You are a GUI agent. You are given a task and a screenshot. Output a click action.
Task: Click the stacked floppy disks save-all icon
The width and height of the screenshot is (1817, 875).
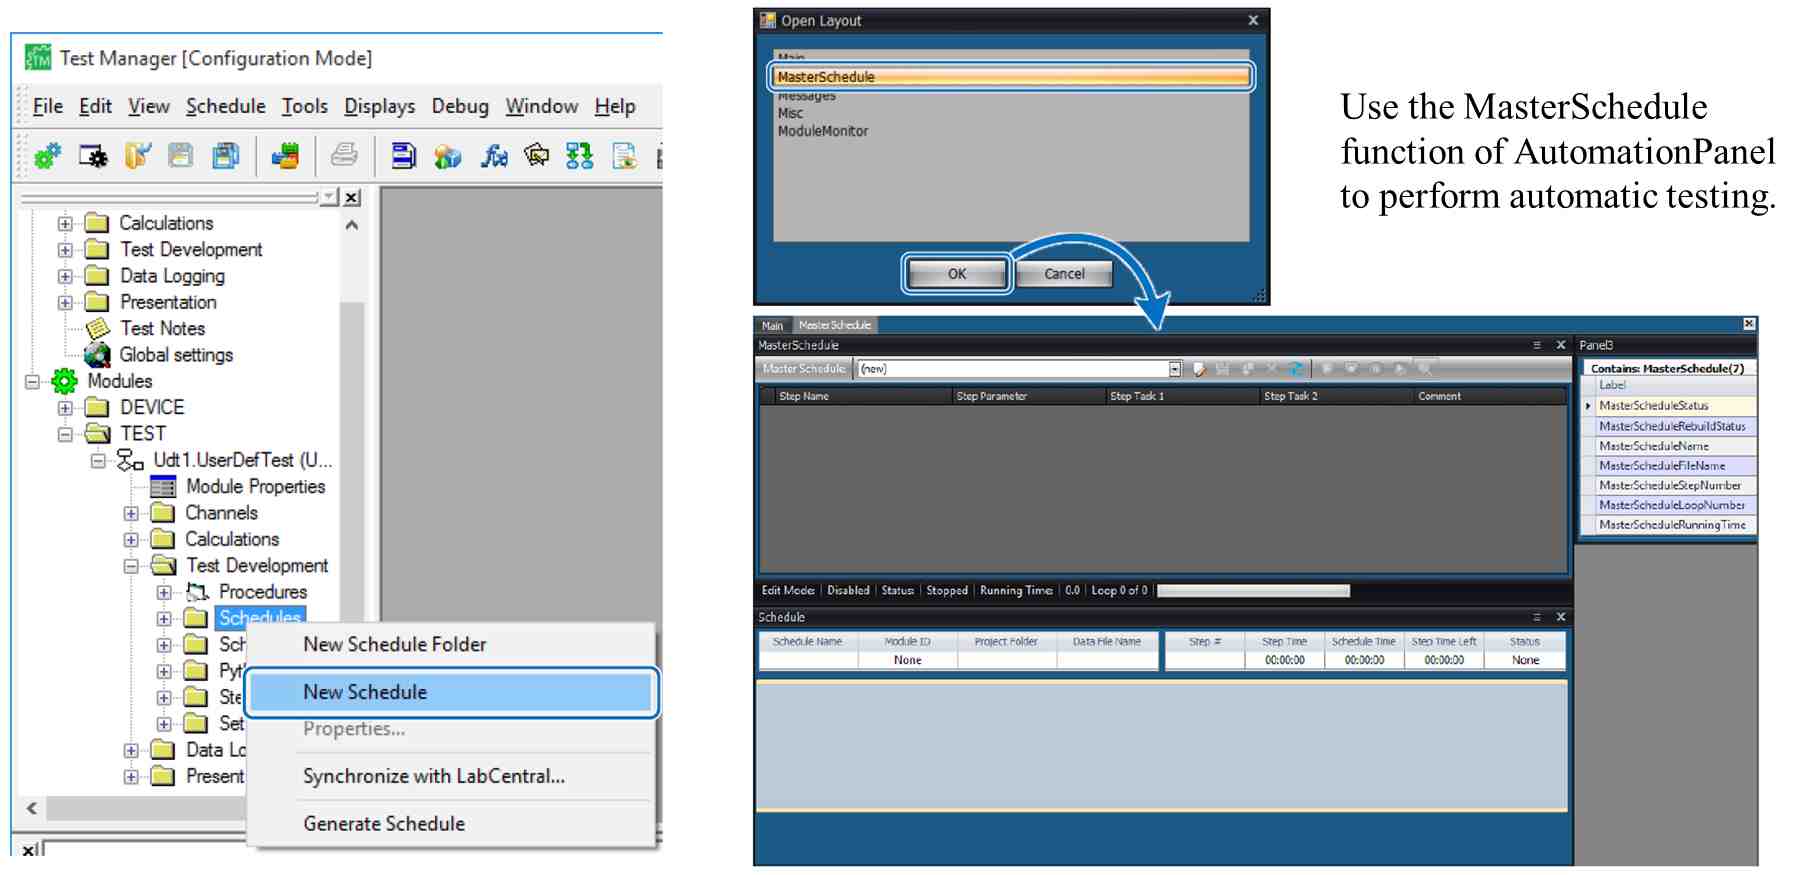tap(226, 156)
